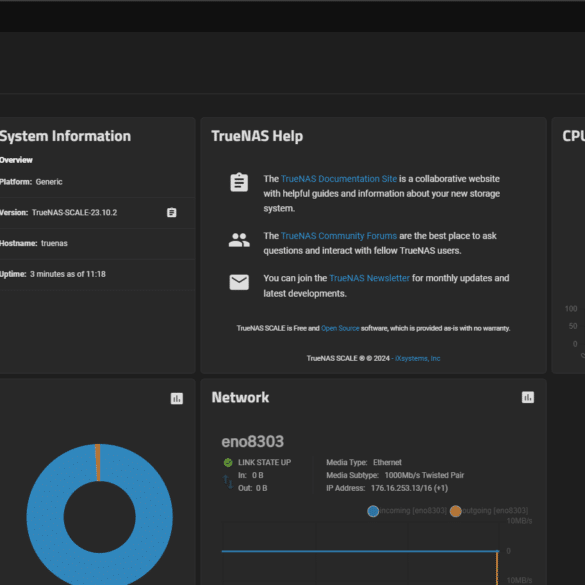The height and width of the screenshot is (585, 585).
Task: Open the TrueNAS Documentation Site link
Action: tap(339, 179)
